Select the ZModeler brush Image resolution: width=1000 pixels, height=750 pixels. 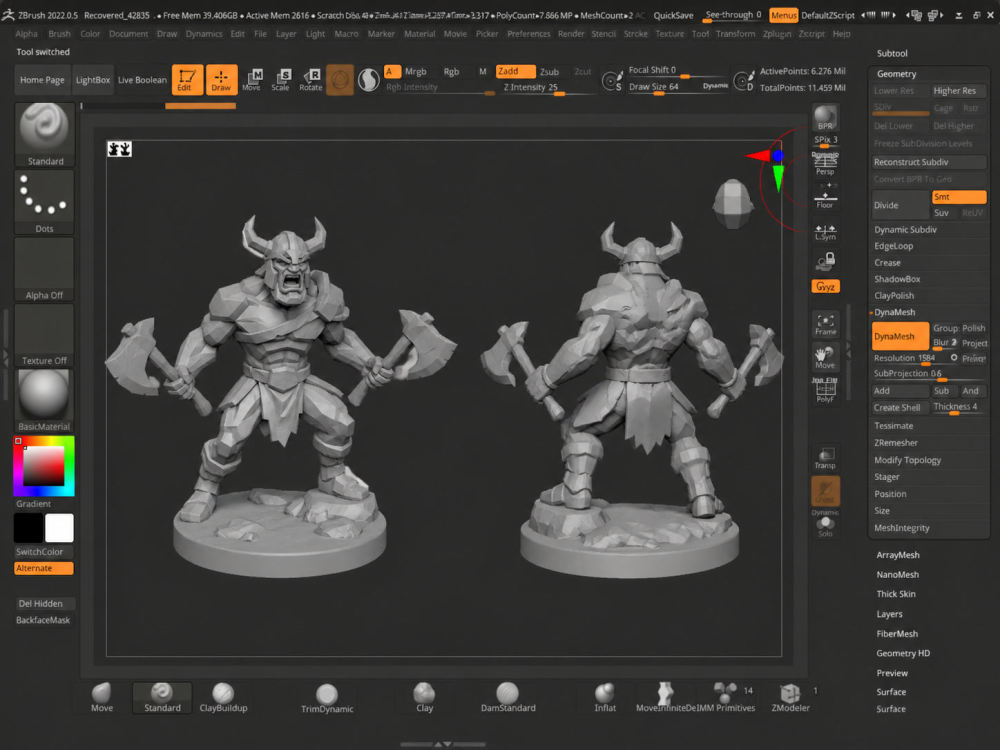[790, 697]
